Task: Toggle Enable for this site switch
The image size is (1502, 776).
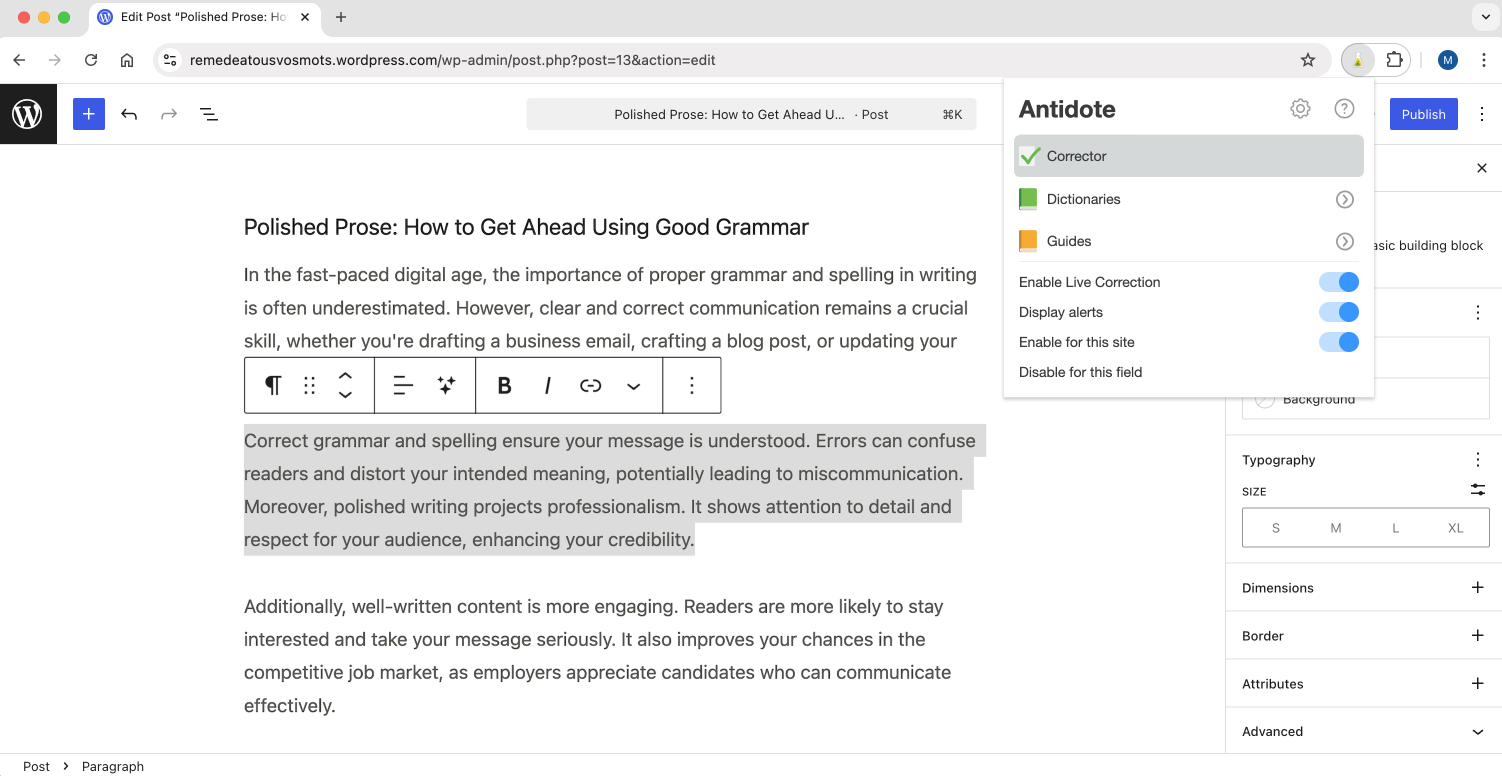Action: point(1339,342)
